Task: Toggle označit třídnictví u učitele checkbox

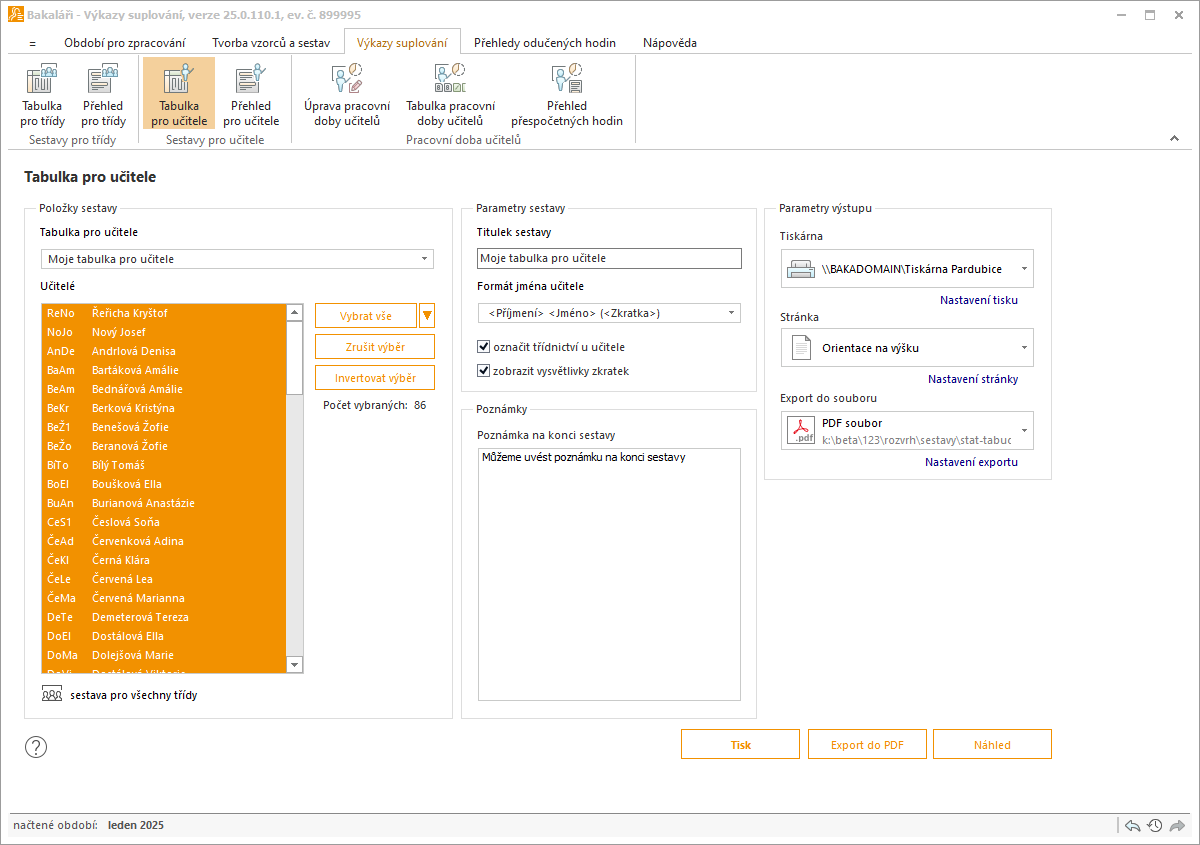Action: click(x=484, y=347)
